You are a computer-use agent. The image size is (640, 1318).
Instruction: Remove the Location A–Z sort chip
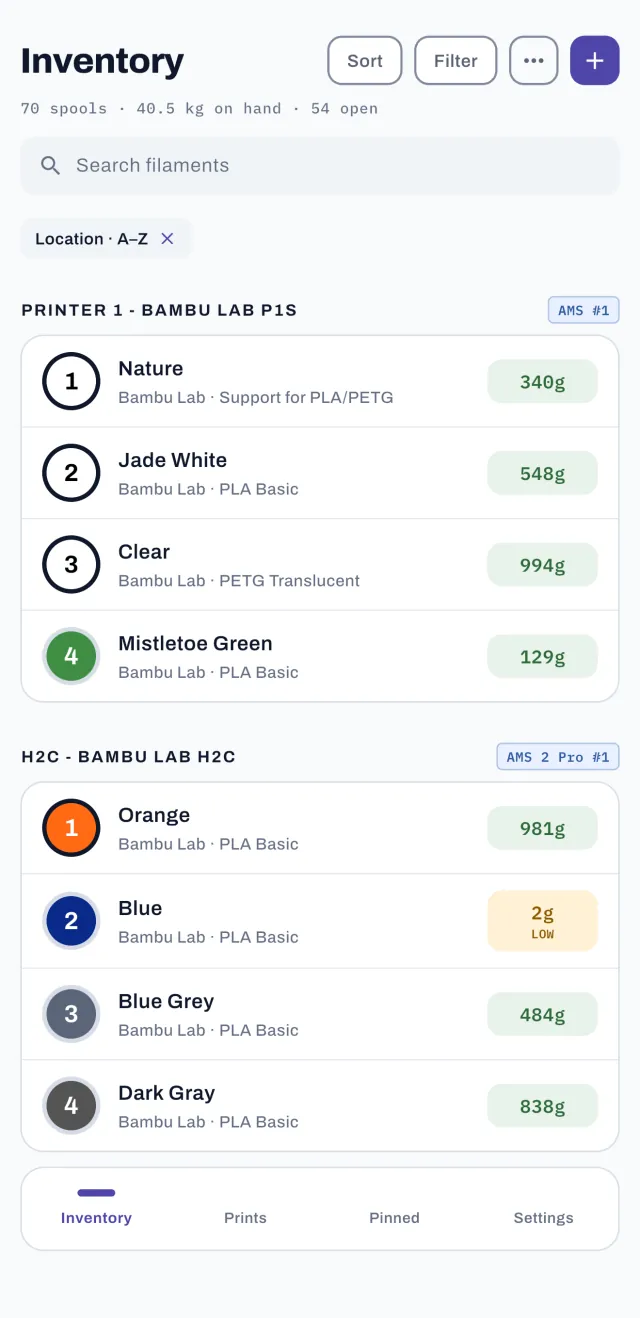click(168, 239)
